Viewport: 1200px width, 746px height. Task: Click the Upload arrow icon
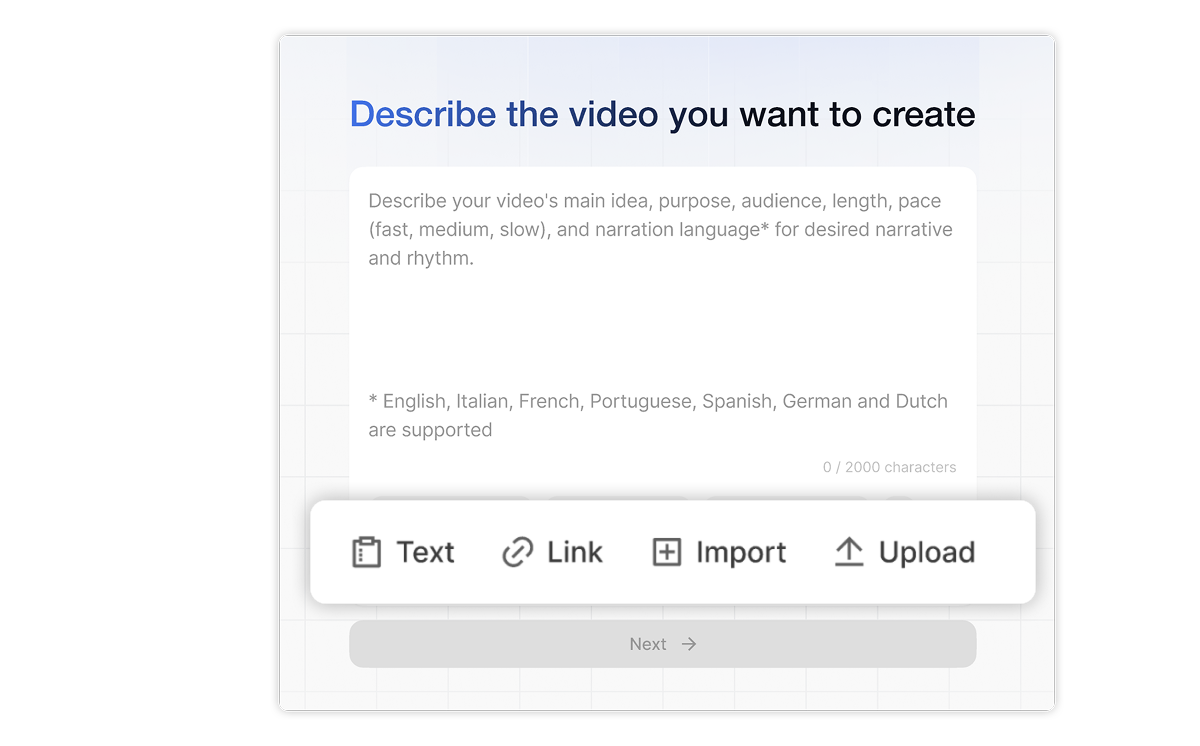click(849, 551)
